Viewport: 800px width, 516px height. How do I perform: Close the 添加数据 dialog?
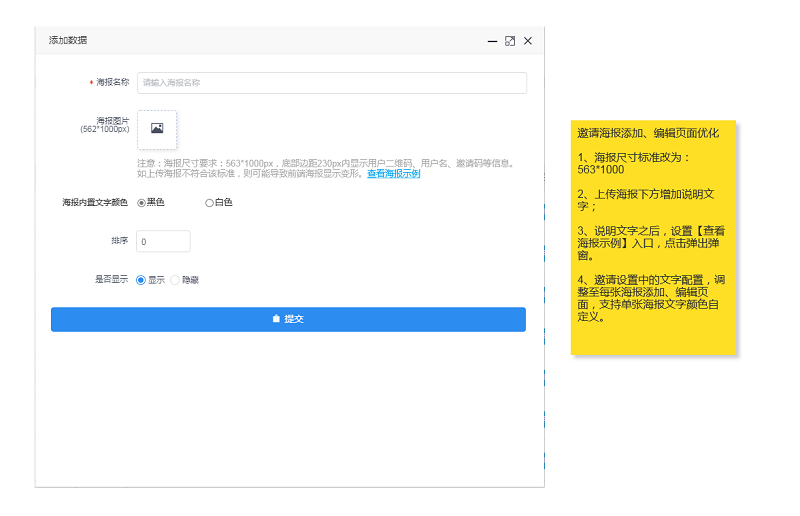click(x=528, y=41)
